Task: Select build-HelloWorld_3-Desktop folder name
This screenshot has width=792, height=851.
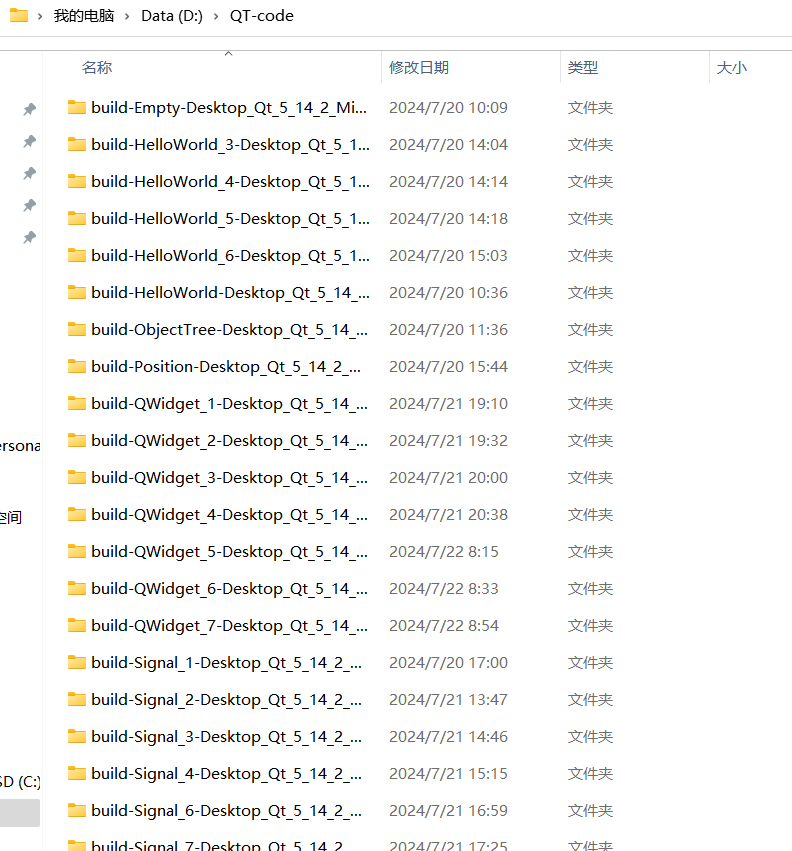Action: (x=230, y=144)
